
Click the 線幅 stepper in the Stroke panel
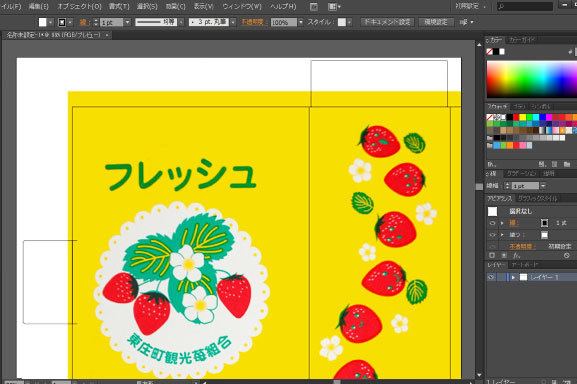pyautogui.click(x=507, y=186)
